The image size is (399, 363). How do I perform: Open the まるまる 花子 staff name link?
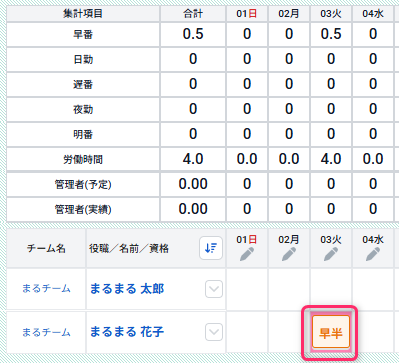tap(127, 332)
